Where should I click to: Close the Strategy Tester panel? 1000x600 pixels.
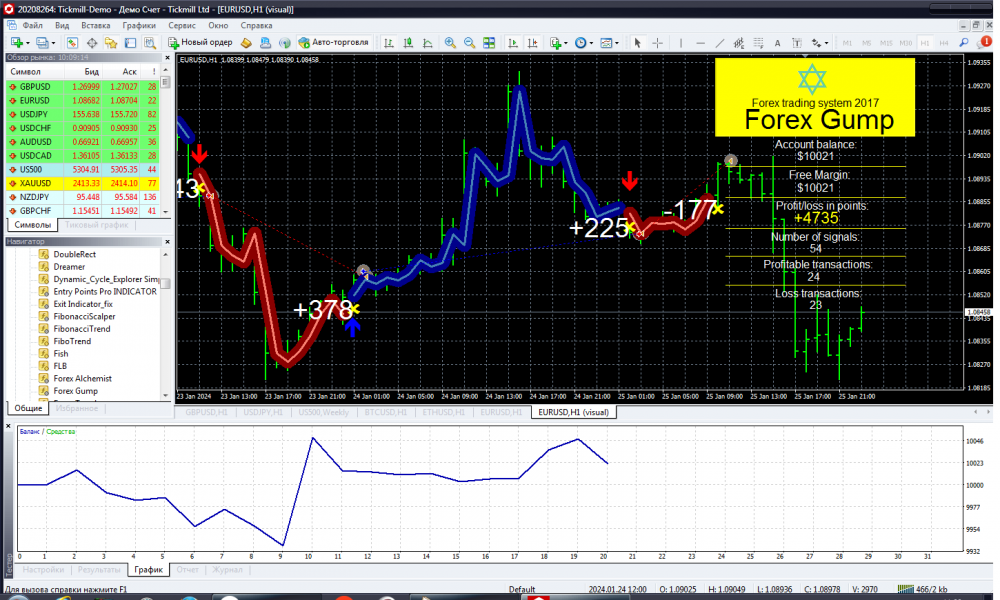tap(8, 427)
